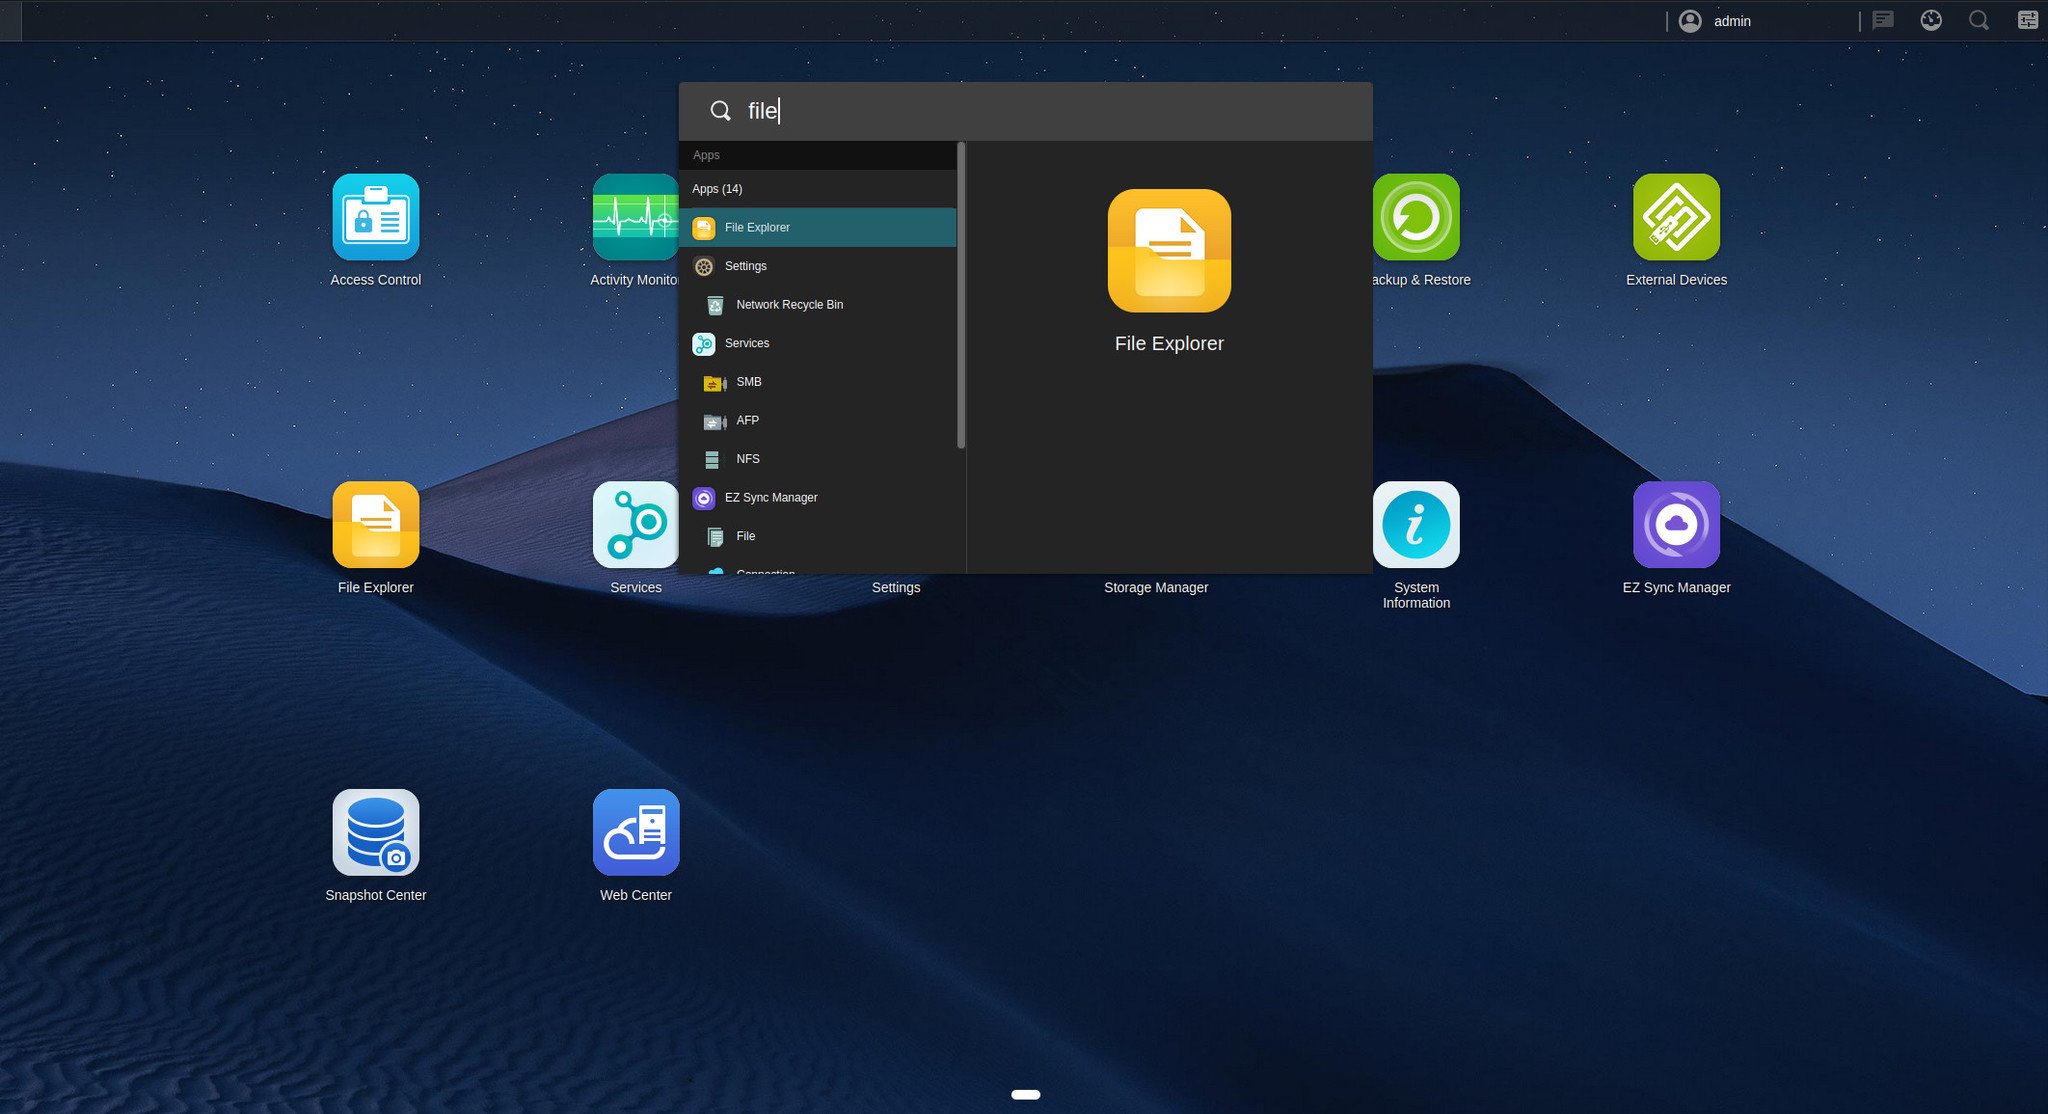Click the search results scrollbar

pyautogui.click(x=961, y=296)
